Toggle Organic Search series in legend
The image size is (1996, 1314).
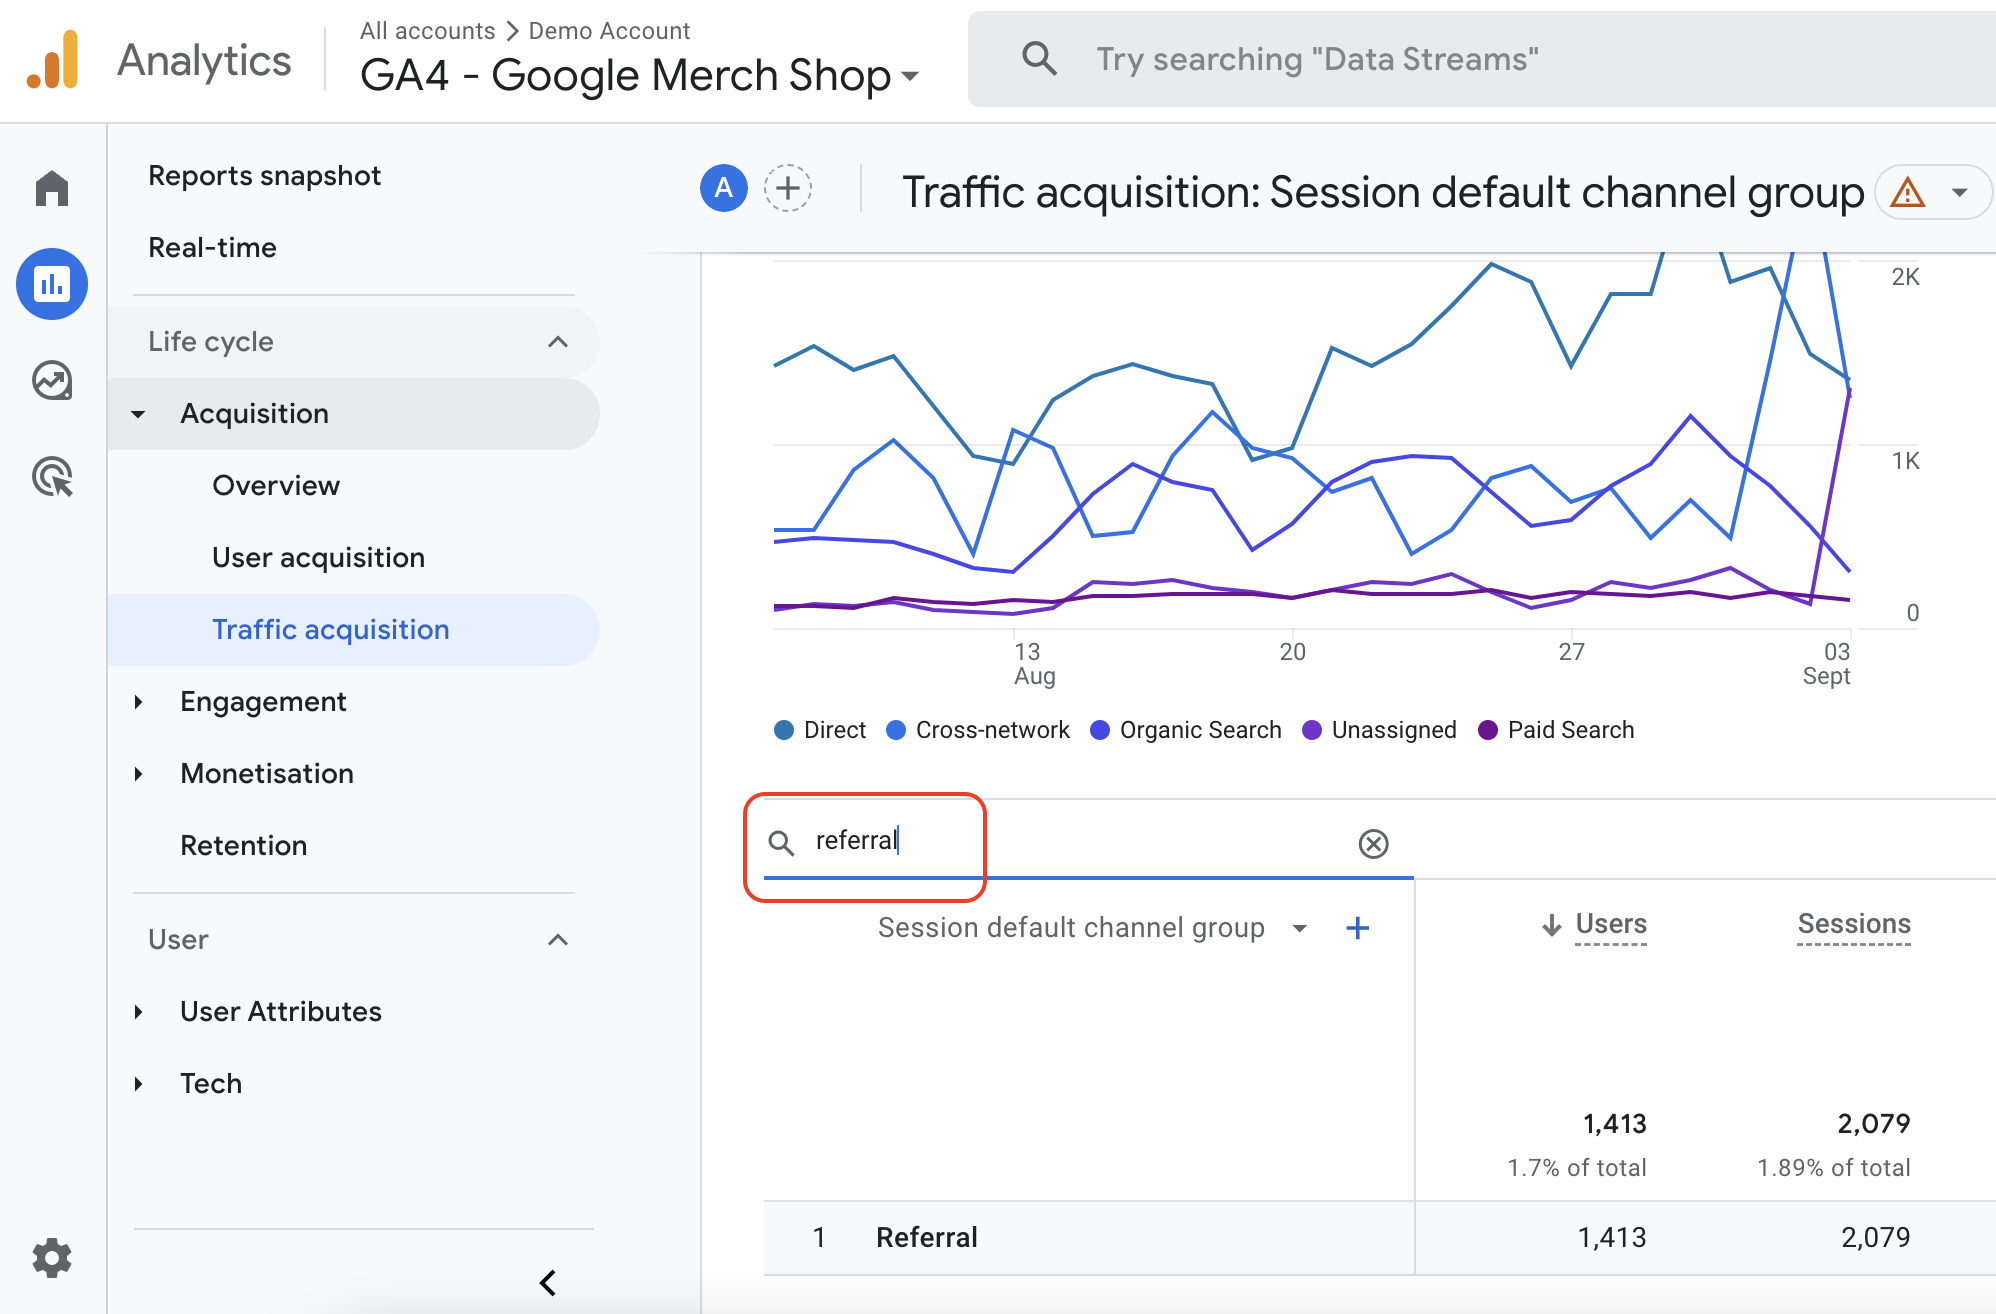[x=1186, y=730]
